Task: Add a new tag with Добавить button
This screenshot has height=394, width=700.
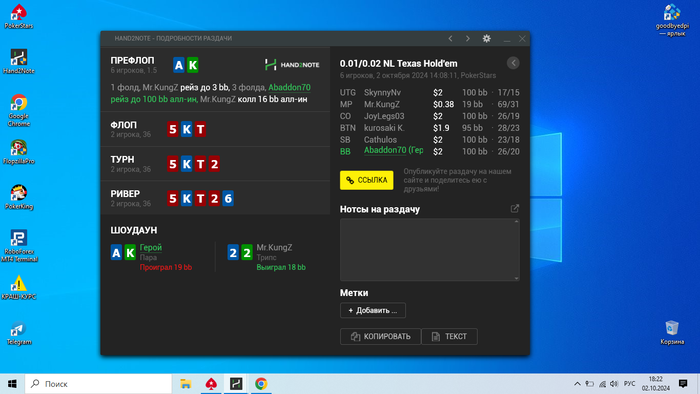Action: [x=373, y=311]
